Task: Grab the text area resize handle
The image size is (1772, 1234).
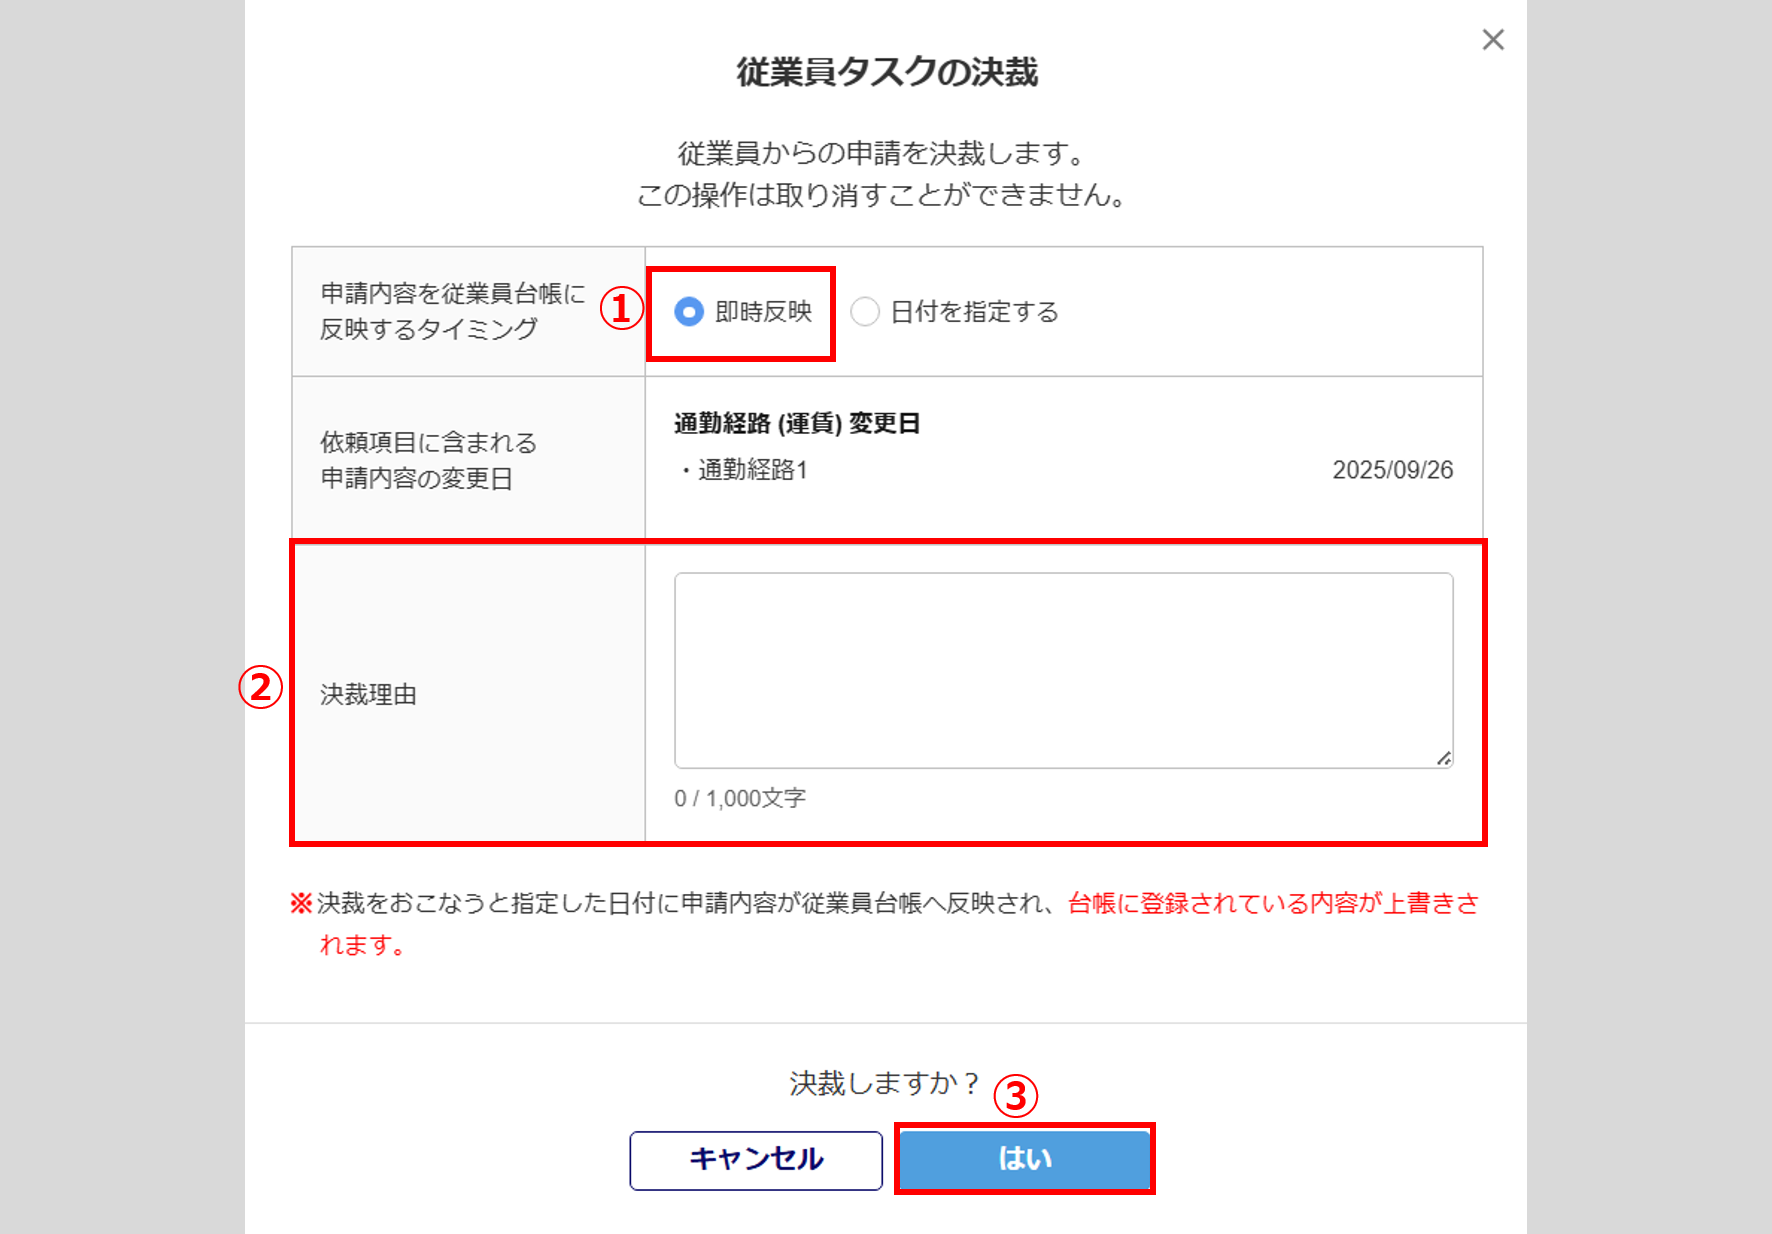Action: pos(1443,759)
